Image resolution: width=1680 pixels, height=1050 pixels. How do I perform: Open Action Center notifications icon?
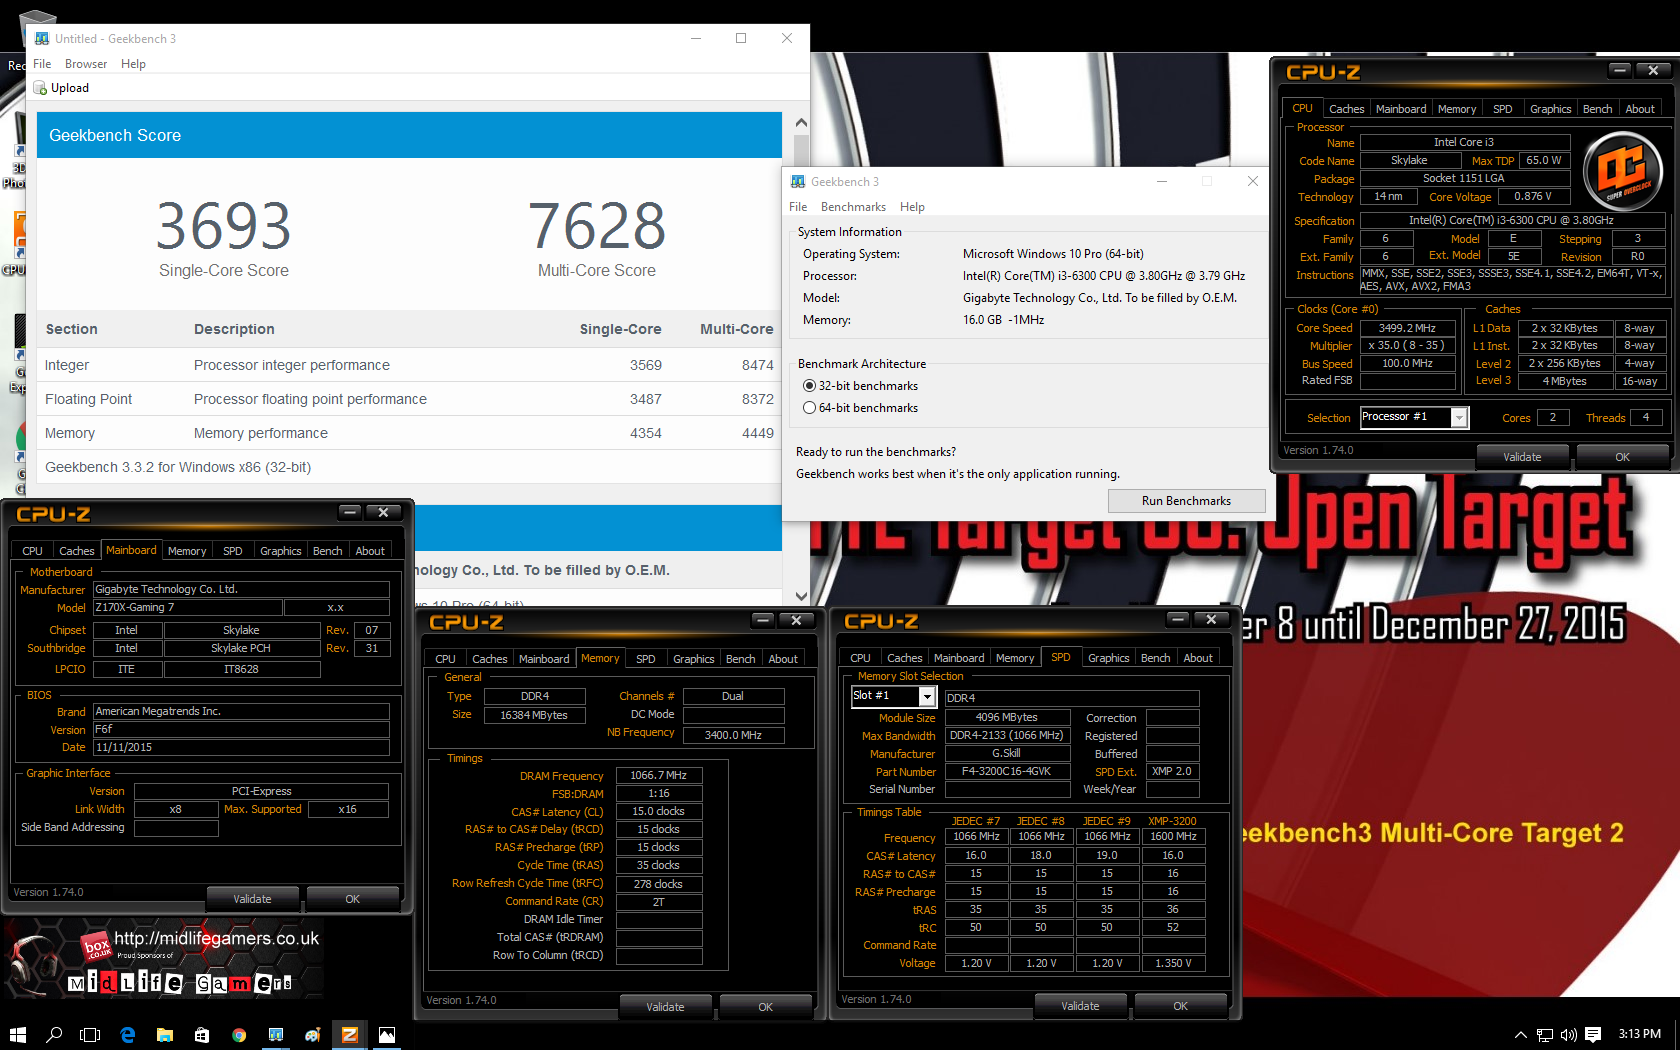(1593, 1035)
